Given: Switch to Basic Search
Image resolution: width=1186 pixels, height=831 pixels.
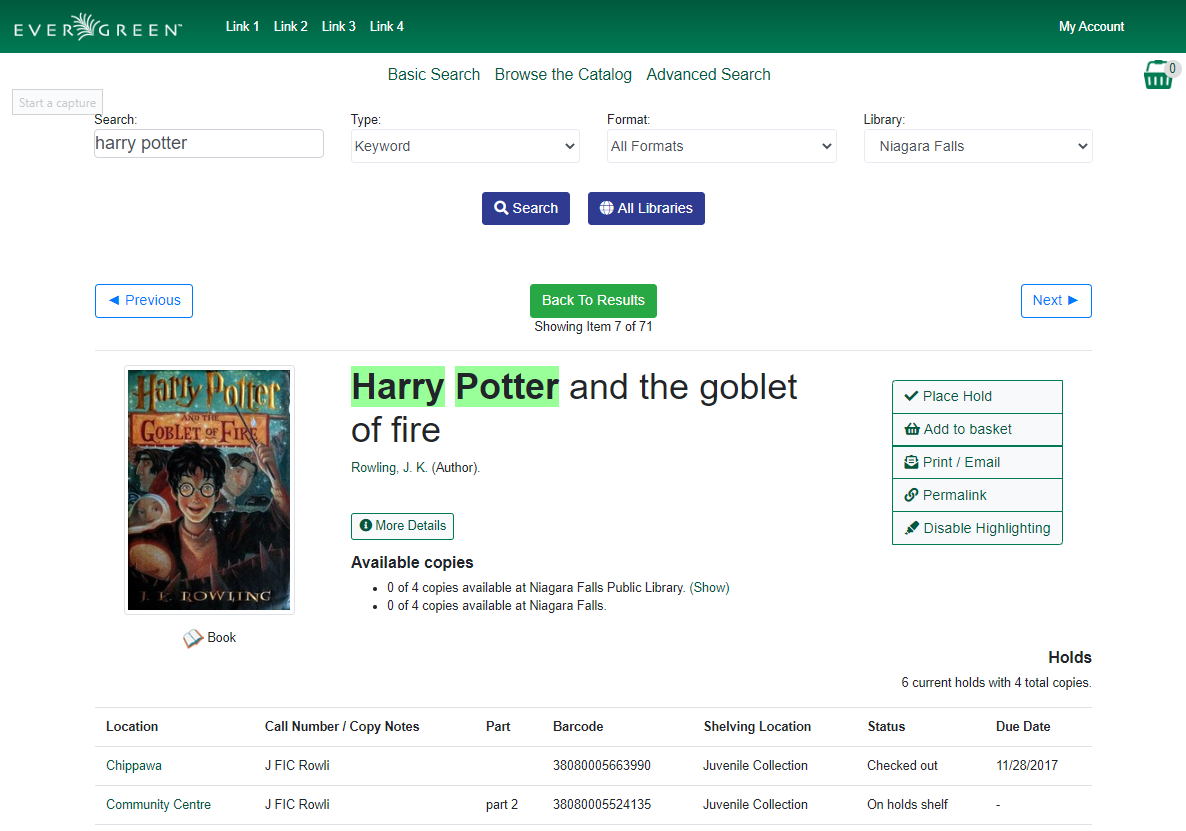Looking at the screenshot, I should [x=433, y=74].
